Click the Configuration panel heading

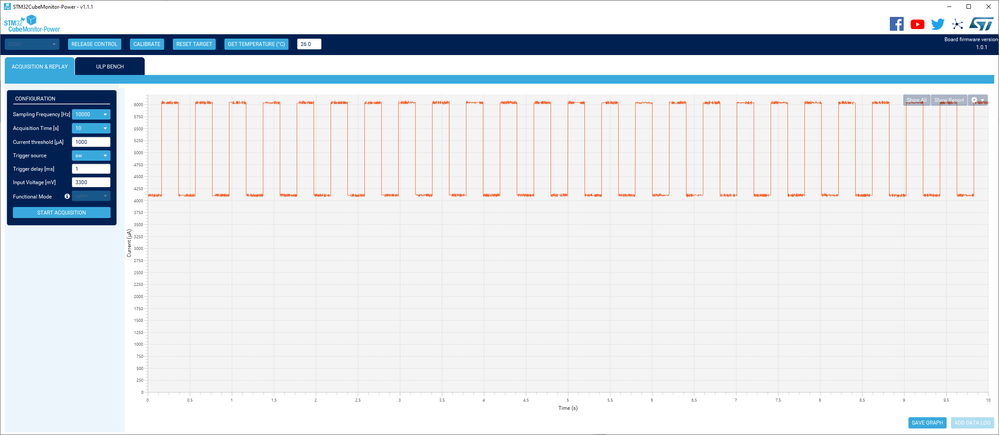35,99
